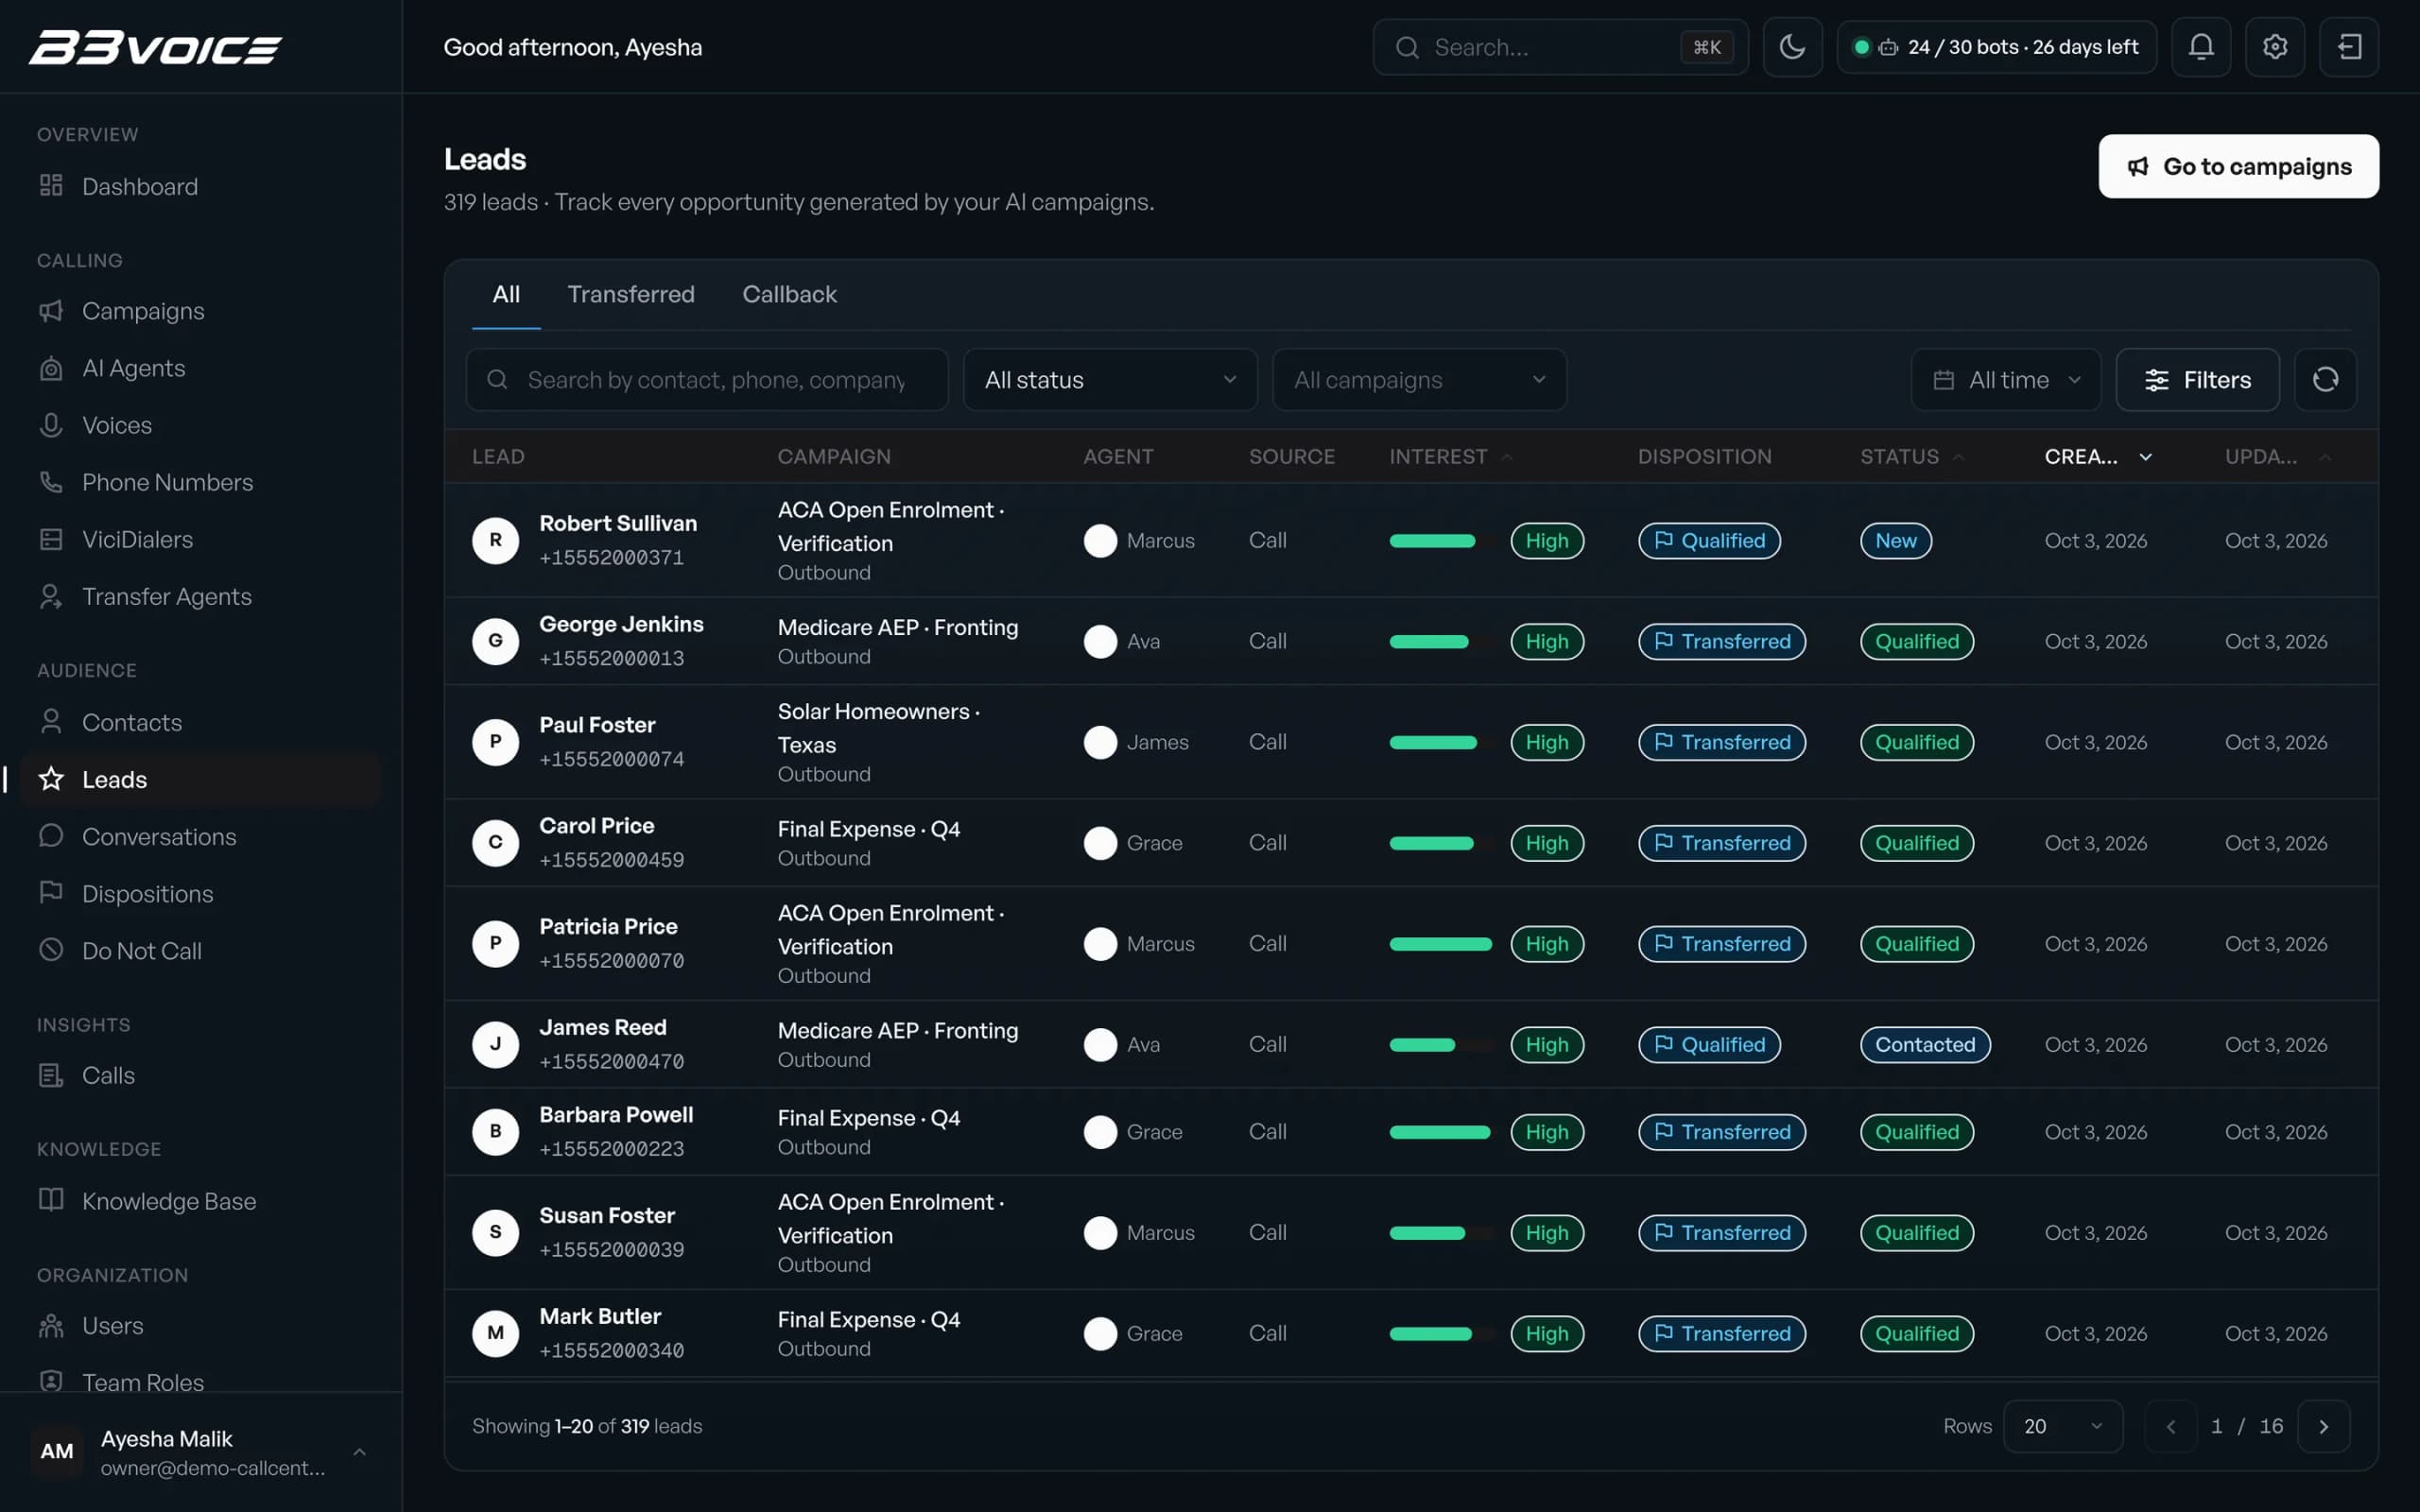Toggle dark mode with the moon icon
Image resolution: width=2420 pixels, height=1512 pixels.
point(1792,47)
